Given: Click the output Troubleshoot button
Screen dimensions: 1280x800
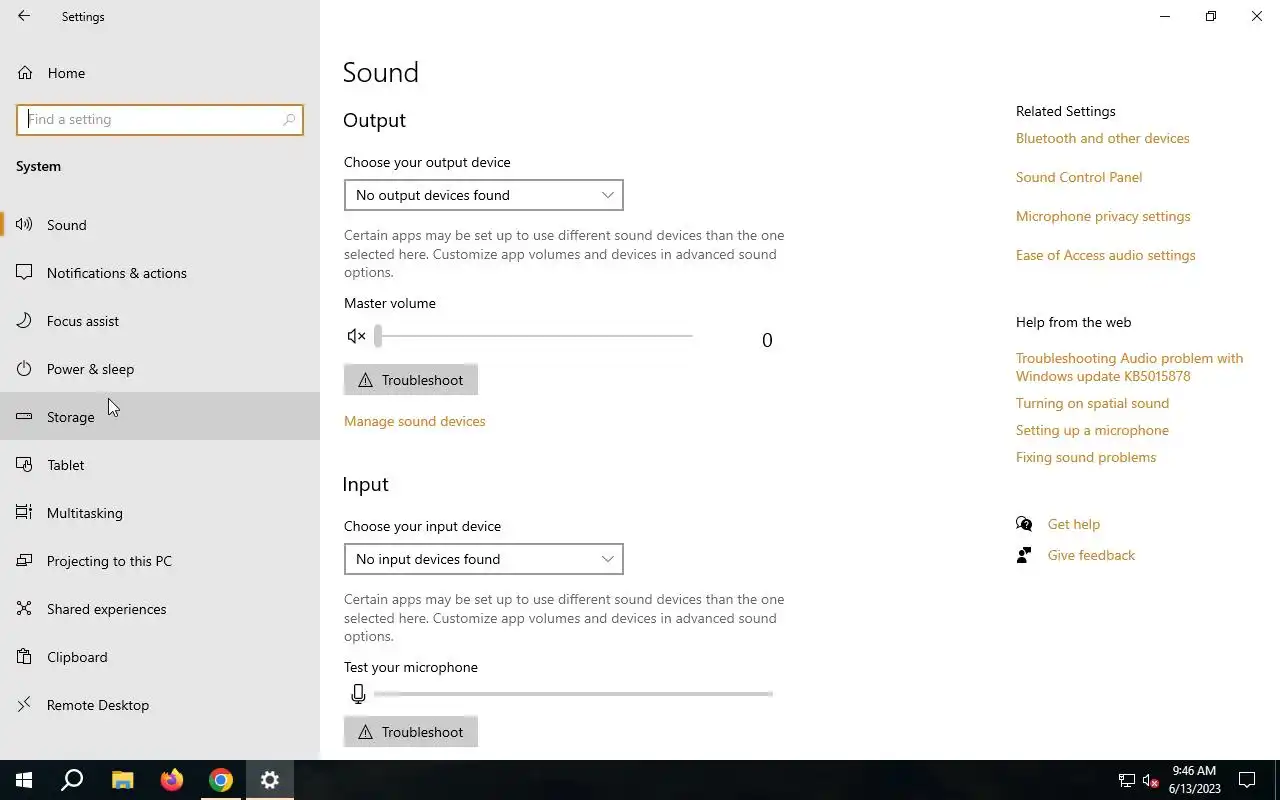Looking at the screenshot, I should pyautogui.click(x=411, y=380).
